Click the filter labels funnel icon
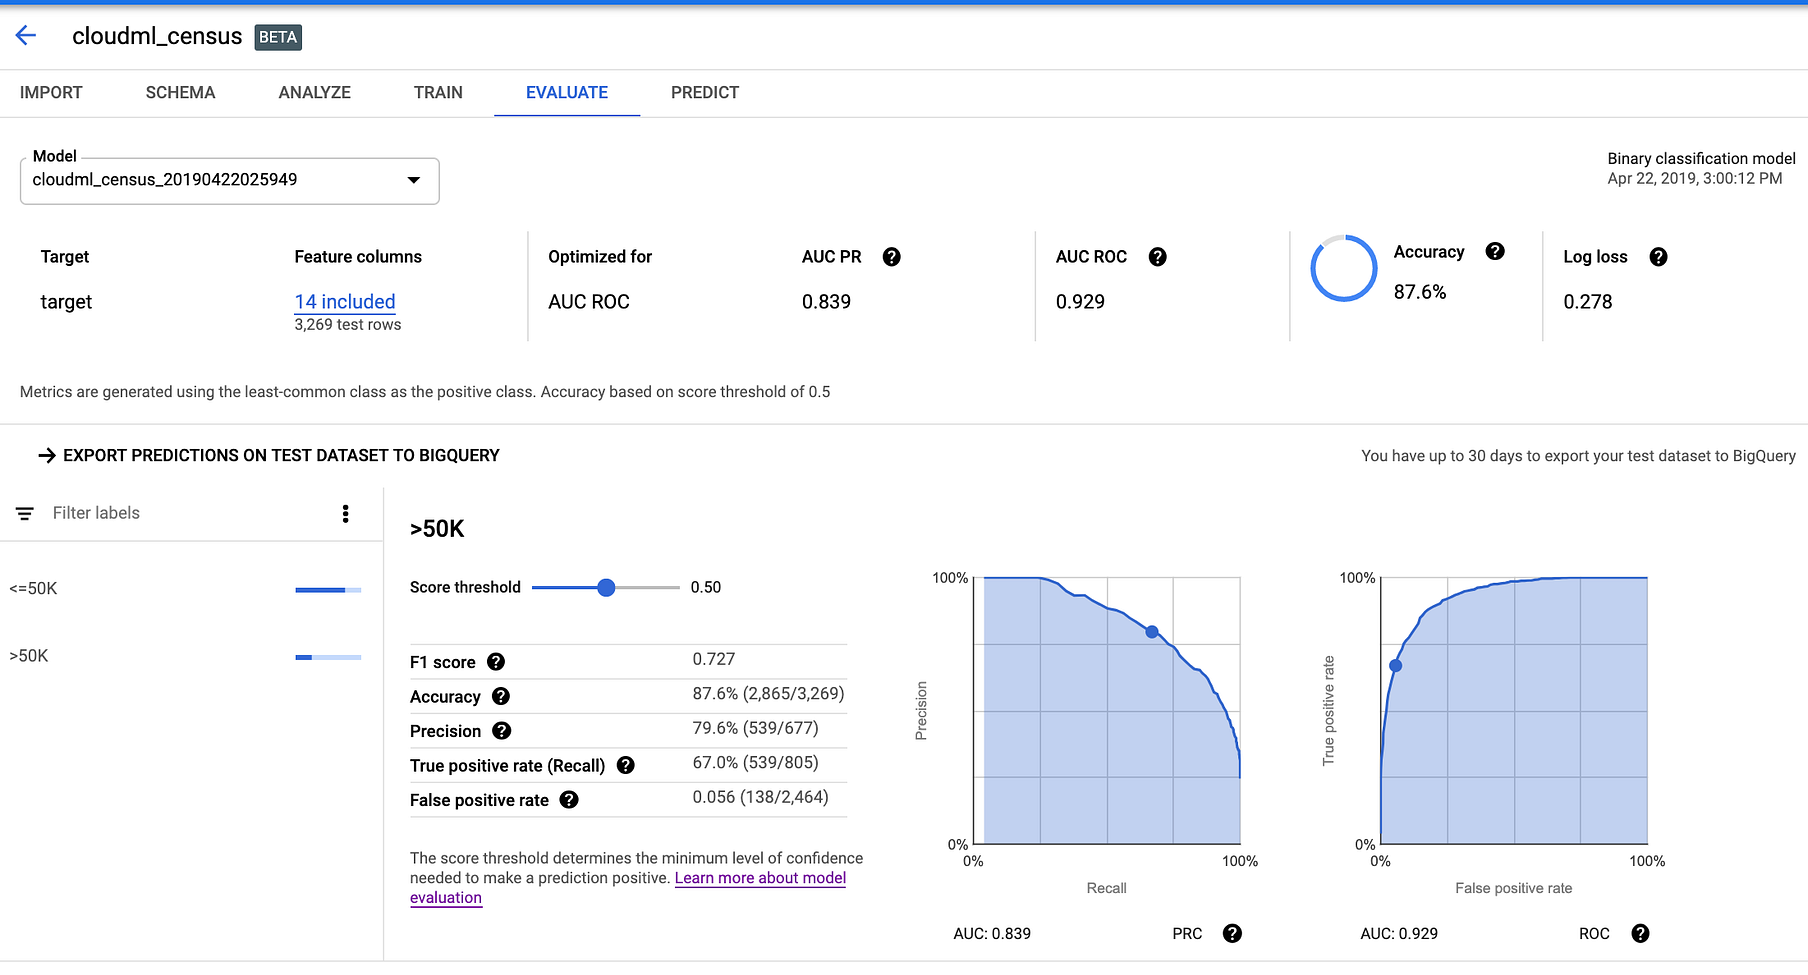This screenshot has width=1808, height=975. coord(24,513)
